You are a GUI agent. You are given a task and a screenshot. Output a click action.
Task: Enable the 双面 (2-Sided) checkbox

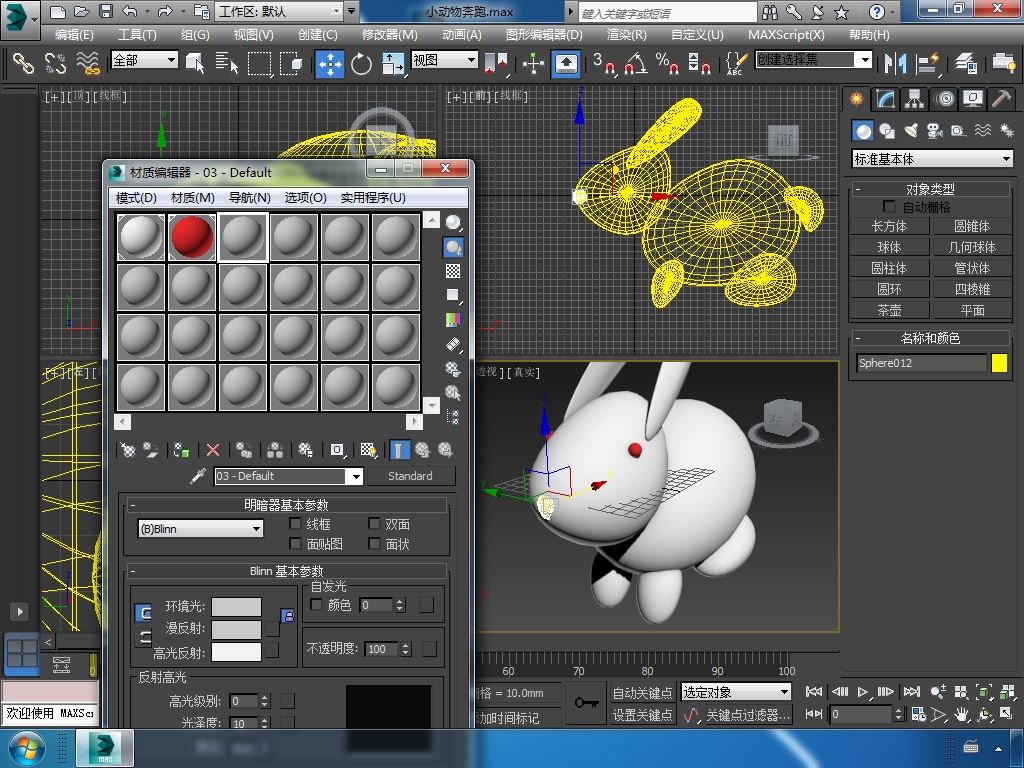374,524
